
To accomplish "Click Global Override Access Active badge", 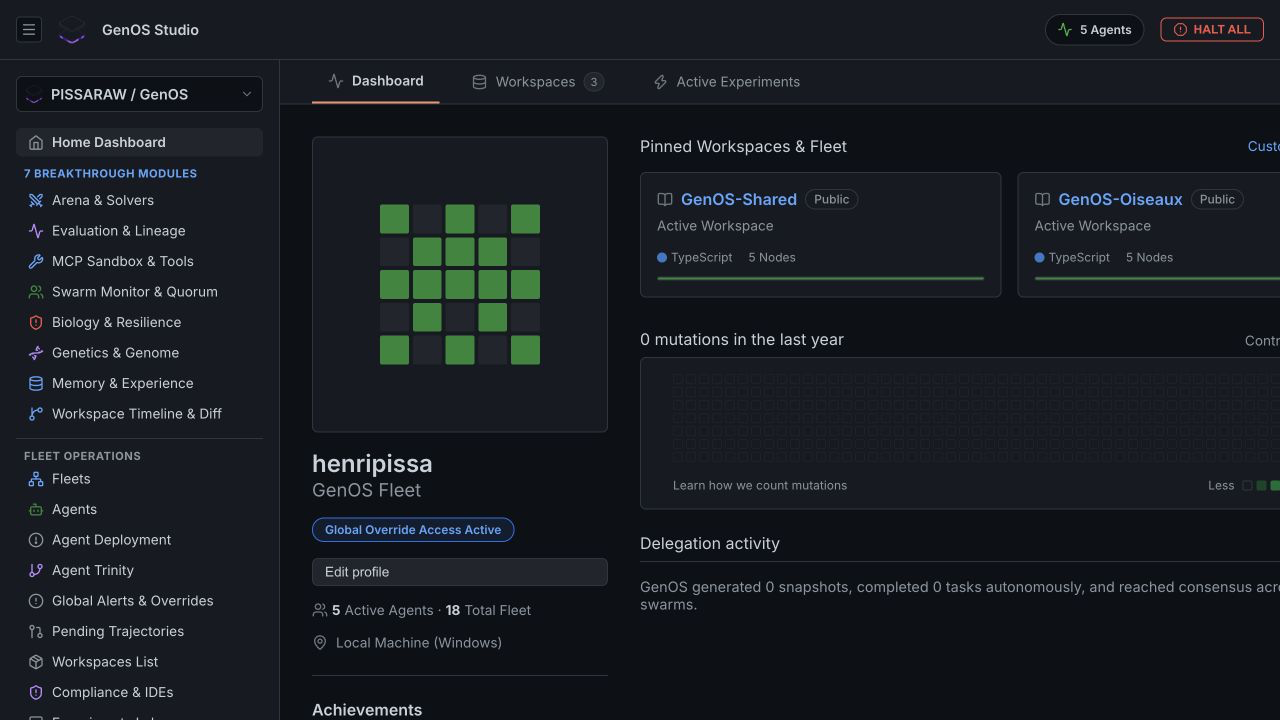I will click(413, 530).
